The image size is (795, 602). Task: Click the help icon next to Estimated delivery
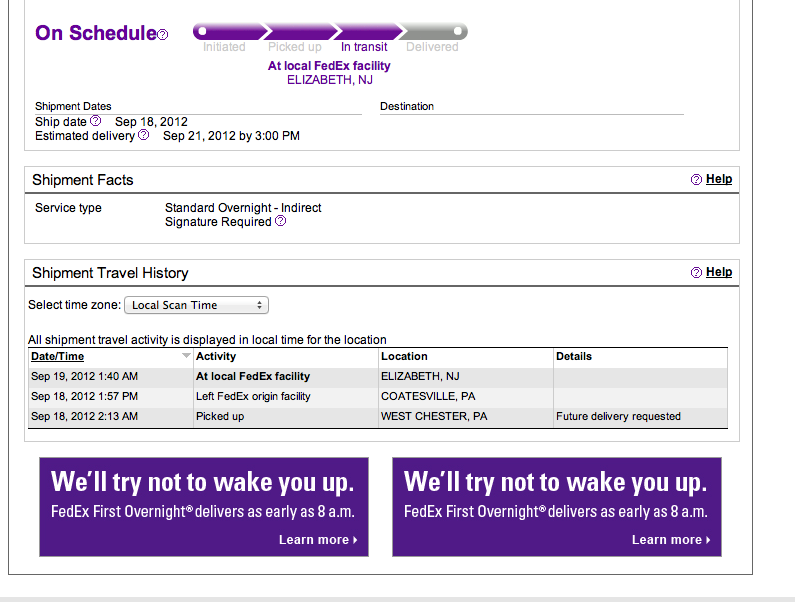[143, 135]
